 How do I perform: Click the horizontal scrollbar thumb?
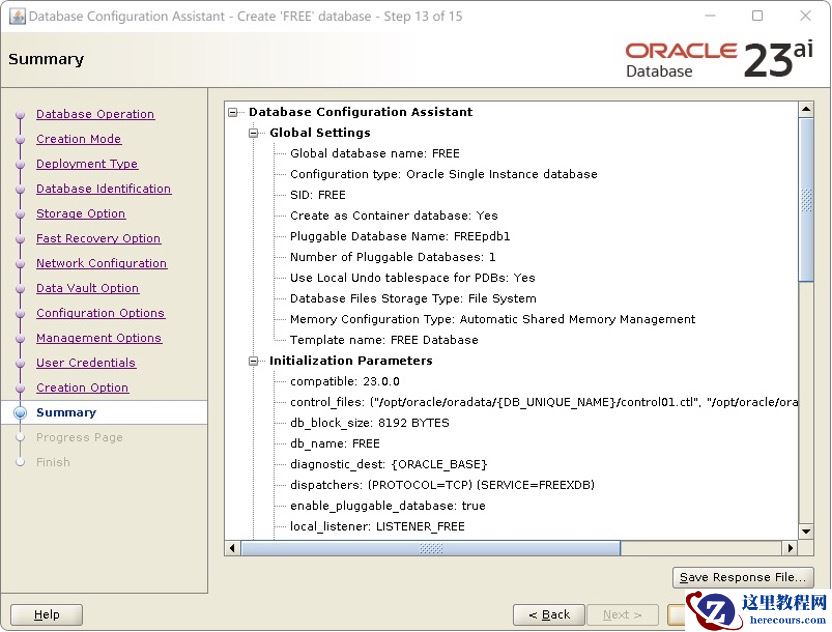(x=430, y=548)
